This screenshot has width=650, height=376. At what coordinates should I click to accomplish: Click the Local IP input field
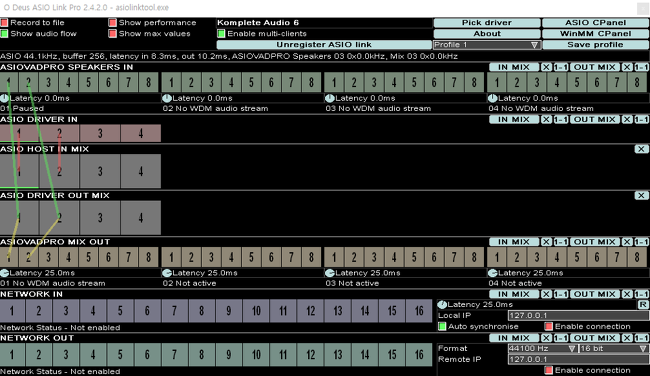click(x=578, y=315)
